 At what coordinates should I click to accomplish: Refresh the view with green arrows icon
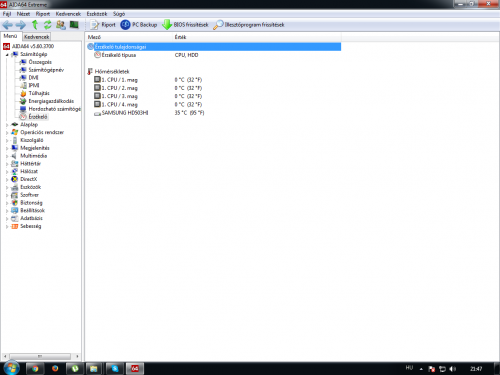48,25
